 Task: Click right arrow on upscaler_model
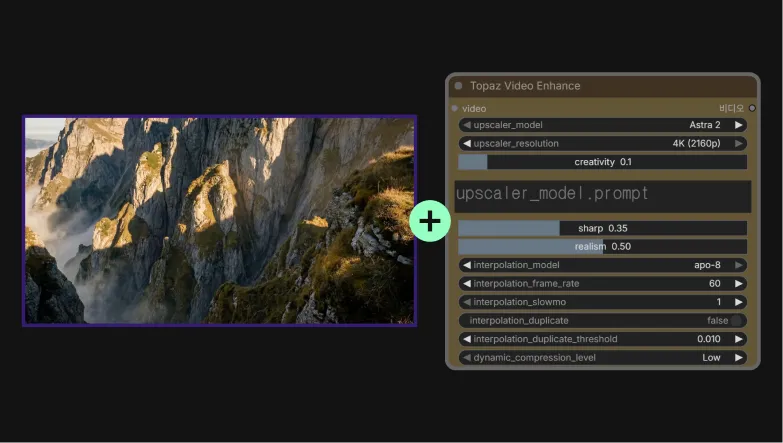(x=739, y=125)
